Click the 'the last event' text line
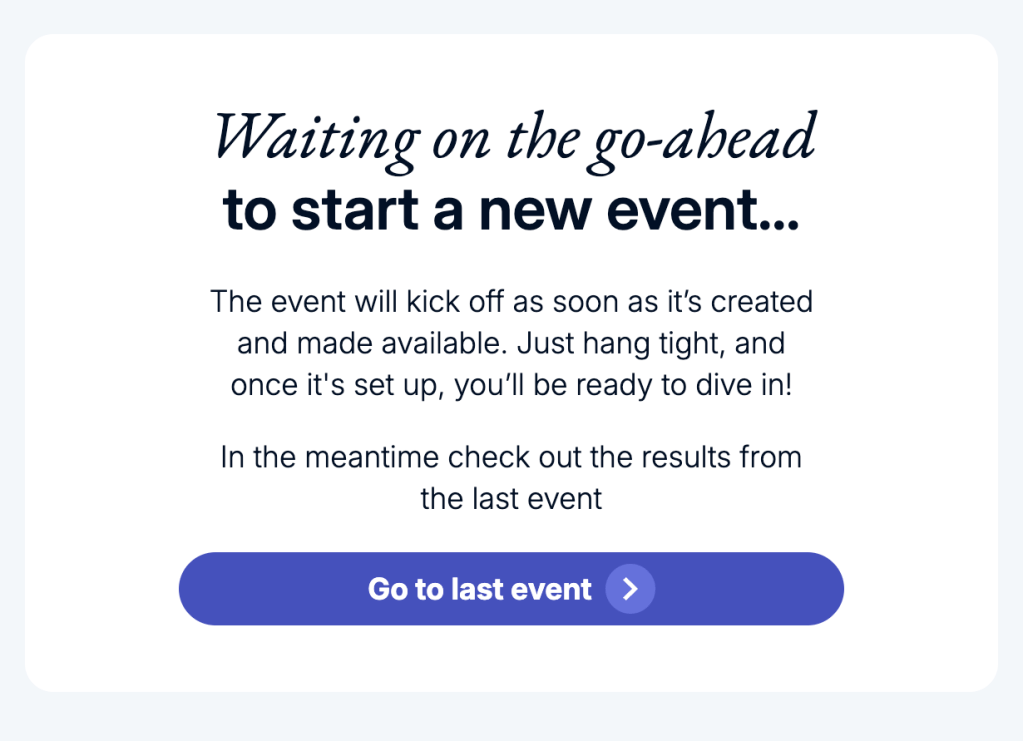1023x741 pixels. click(511, 498)
